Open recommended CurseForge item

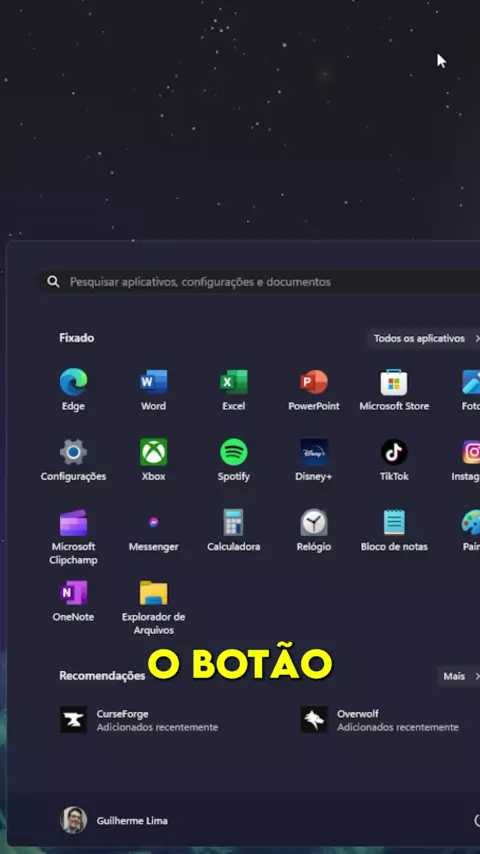pos(139,720)
